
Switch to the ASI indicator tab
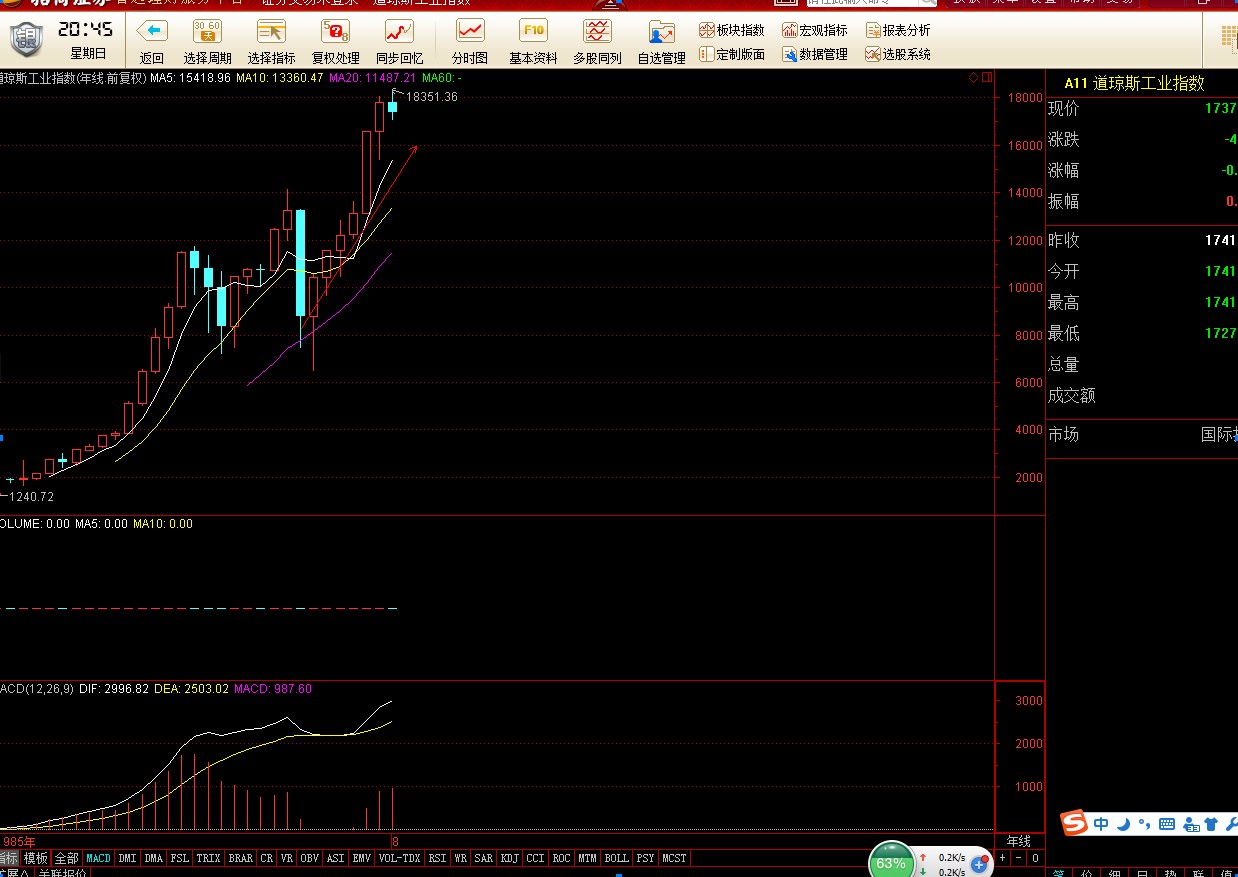[335, 858]
